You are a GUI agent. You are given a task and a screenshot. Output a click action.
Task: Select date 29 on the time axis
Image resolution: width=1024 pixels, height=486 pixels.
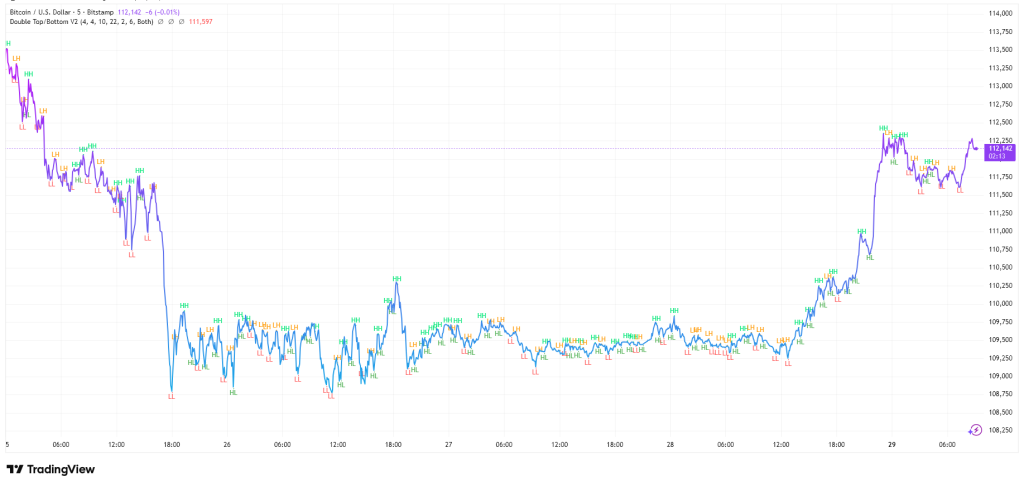892,444
